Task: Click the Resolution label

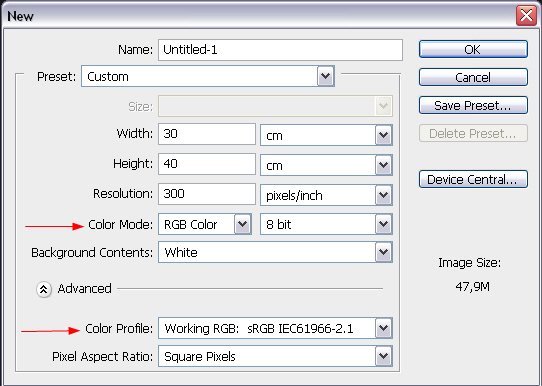Action: (x=123, y=194)
